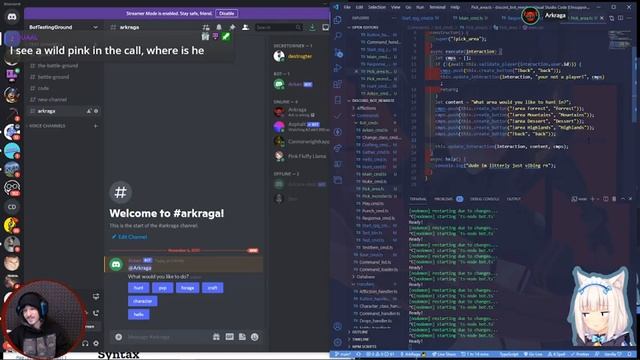Open VS Code Source Control icon

click(x=338, y=52)
